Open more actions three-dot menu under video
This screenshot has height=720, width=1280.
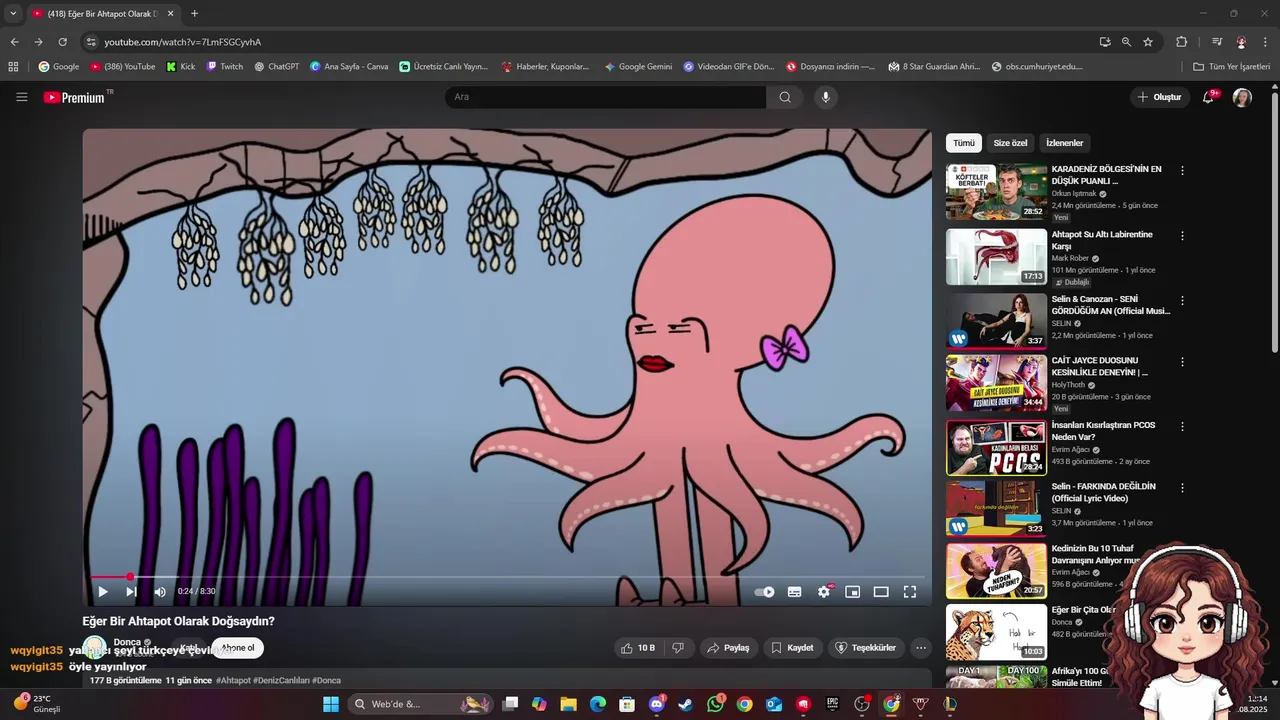click(921, 648)
